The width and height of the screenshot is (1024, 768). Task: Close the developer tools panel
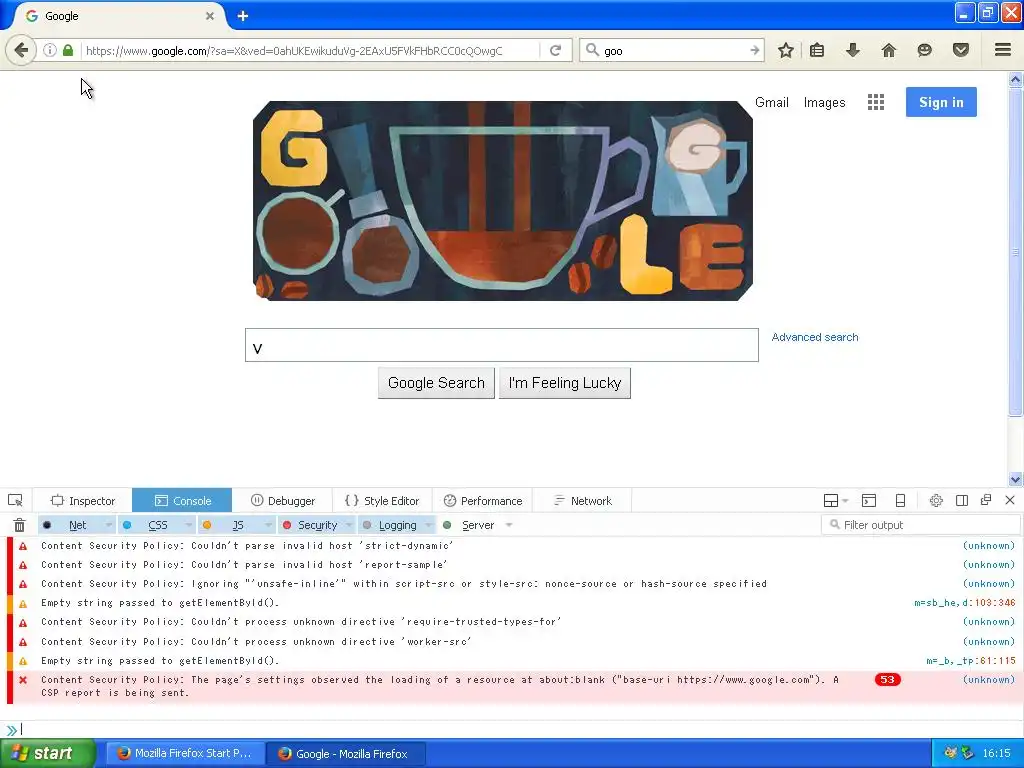coord(1010,500)
